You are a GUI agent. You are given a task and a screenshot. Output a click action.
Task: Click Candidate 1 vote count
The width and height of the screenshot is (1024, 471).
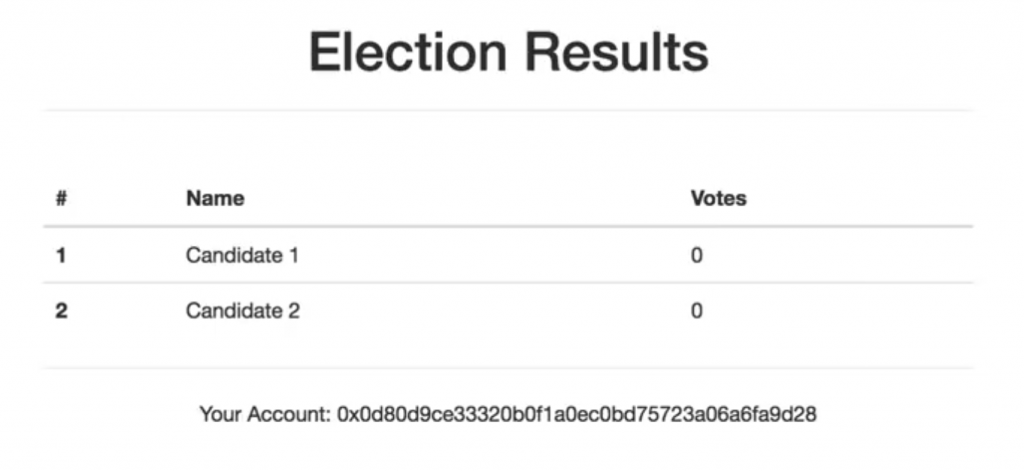697,255
